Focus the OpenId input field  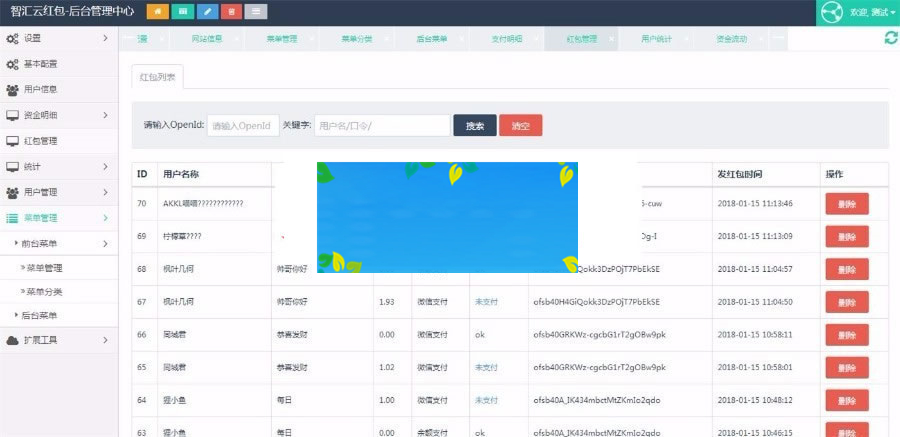click(x=242, y=126)
